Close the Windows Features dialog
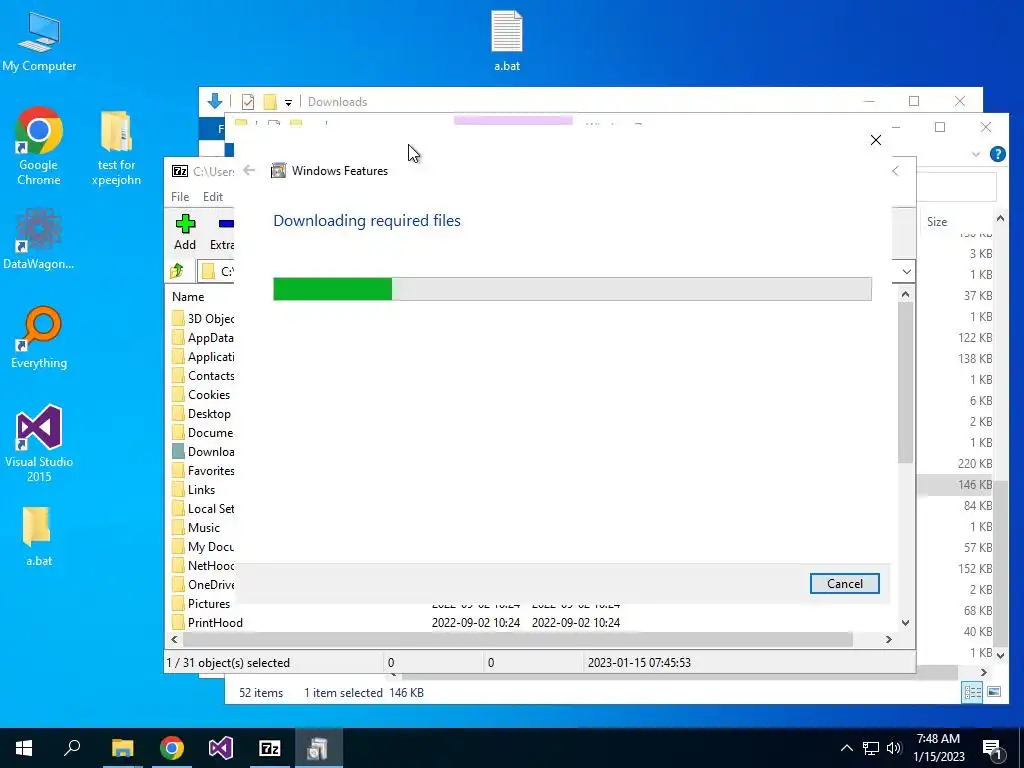 tap(876, 140)
